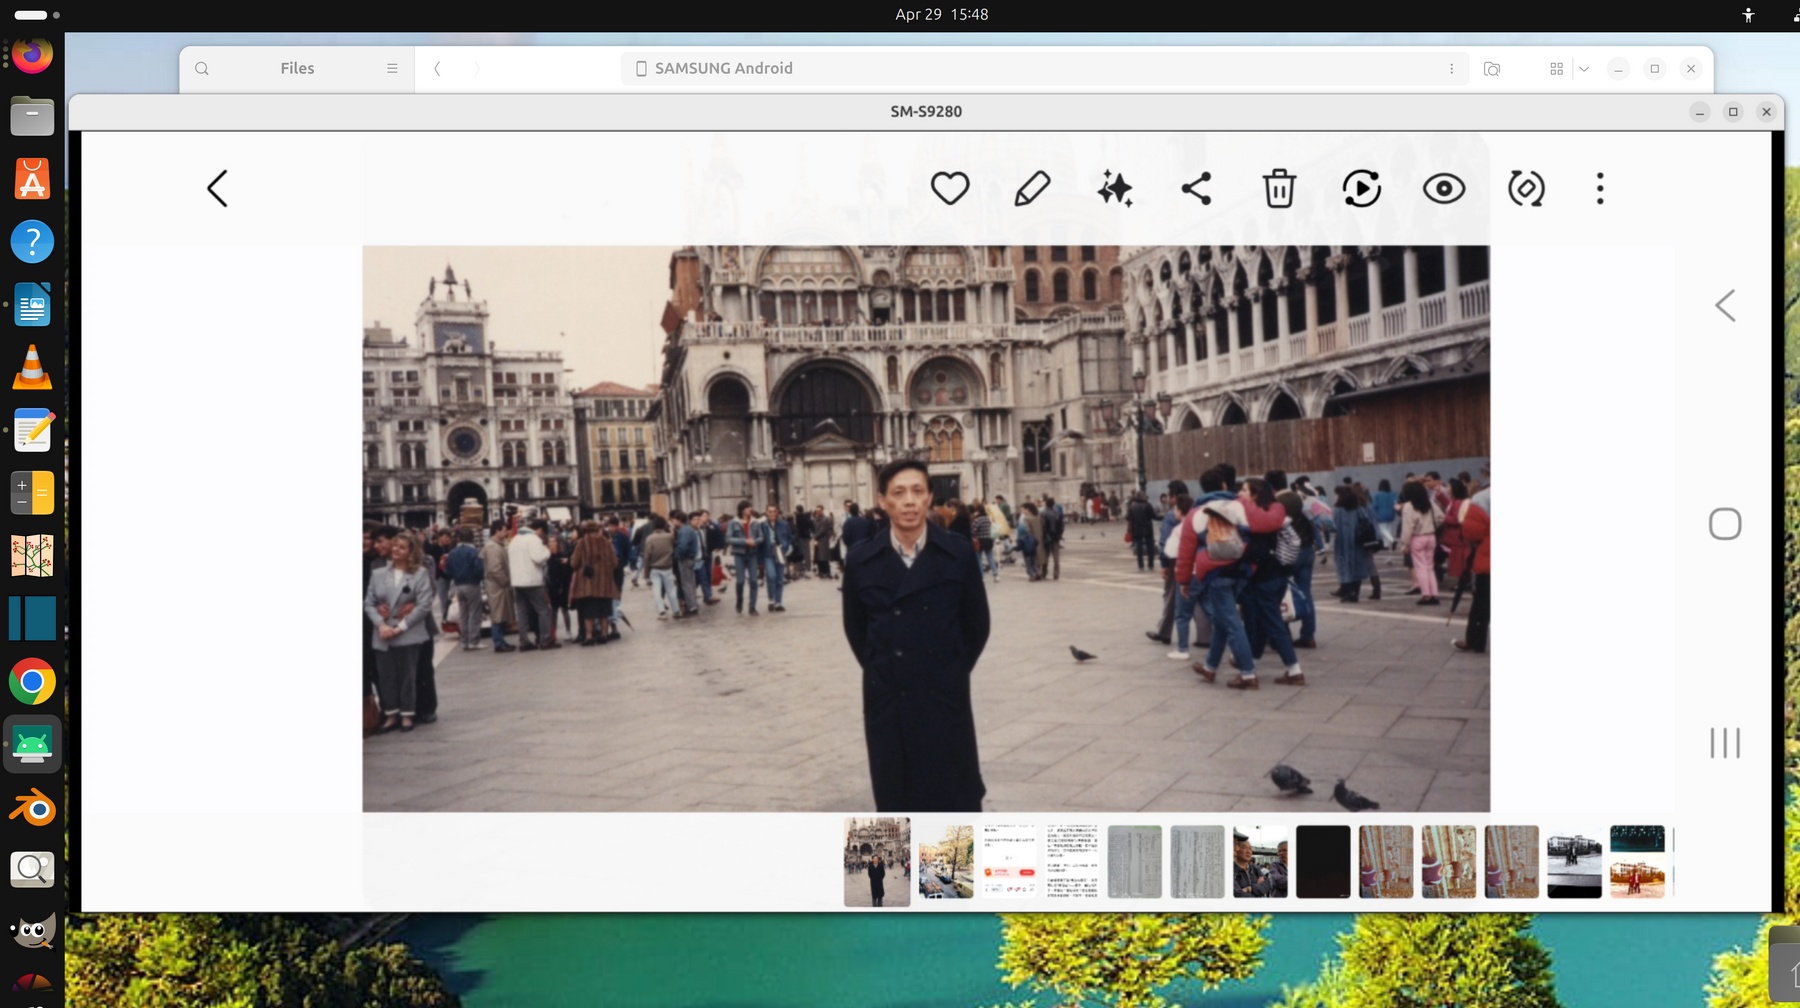
Task: Tap the heart favorite icon
Action: [949, 188]
